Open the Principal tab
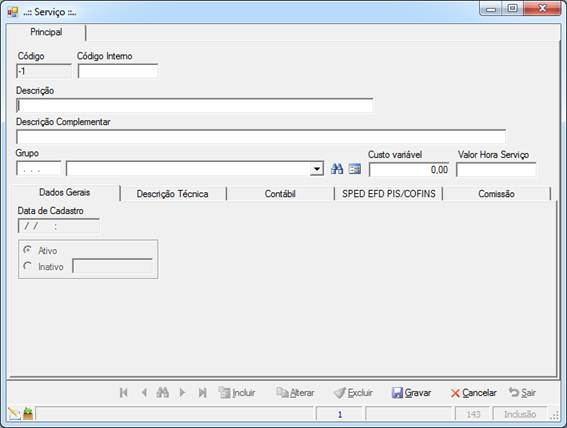The width and height of the screenshot is (567, 428). click(x=46, y=32)
